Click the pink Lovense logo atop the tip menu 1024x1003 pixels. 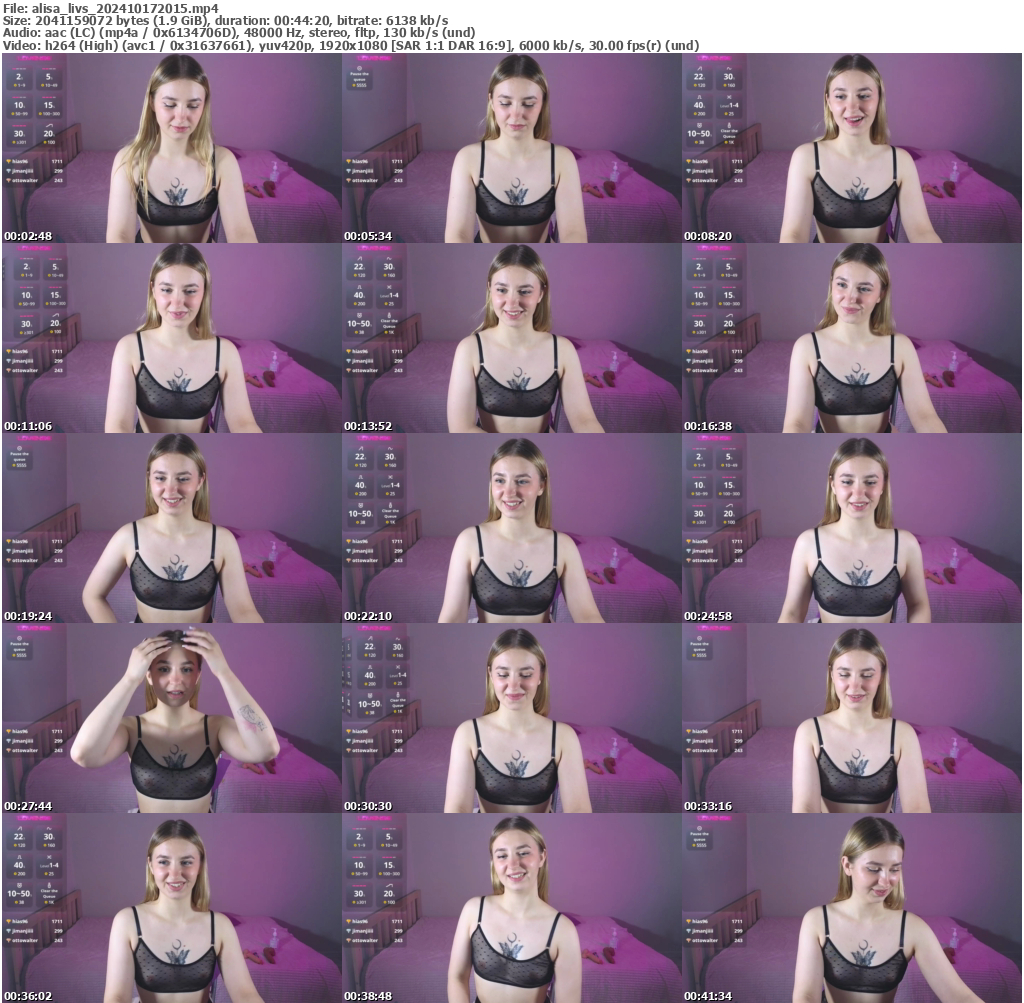click(35, 59)
